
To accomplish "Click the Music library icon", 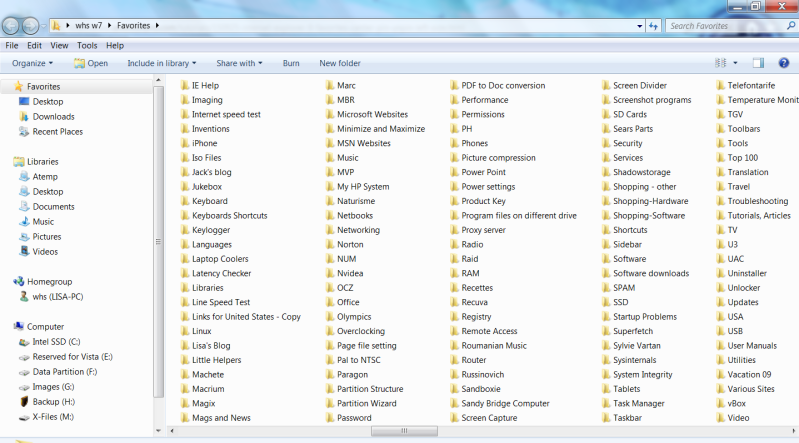I will (24, 222).
